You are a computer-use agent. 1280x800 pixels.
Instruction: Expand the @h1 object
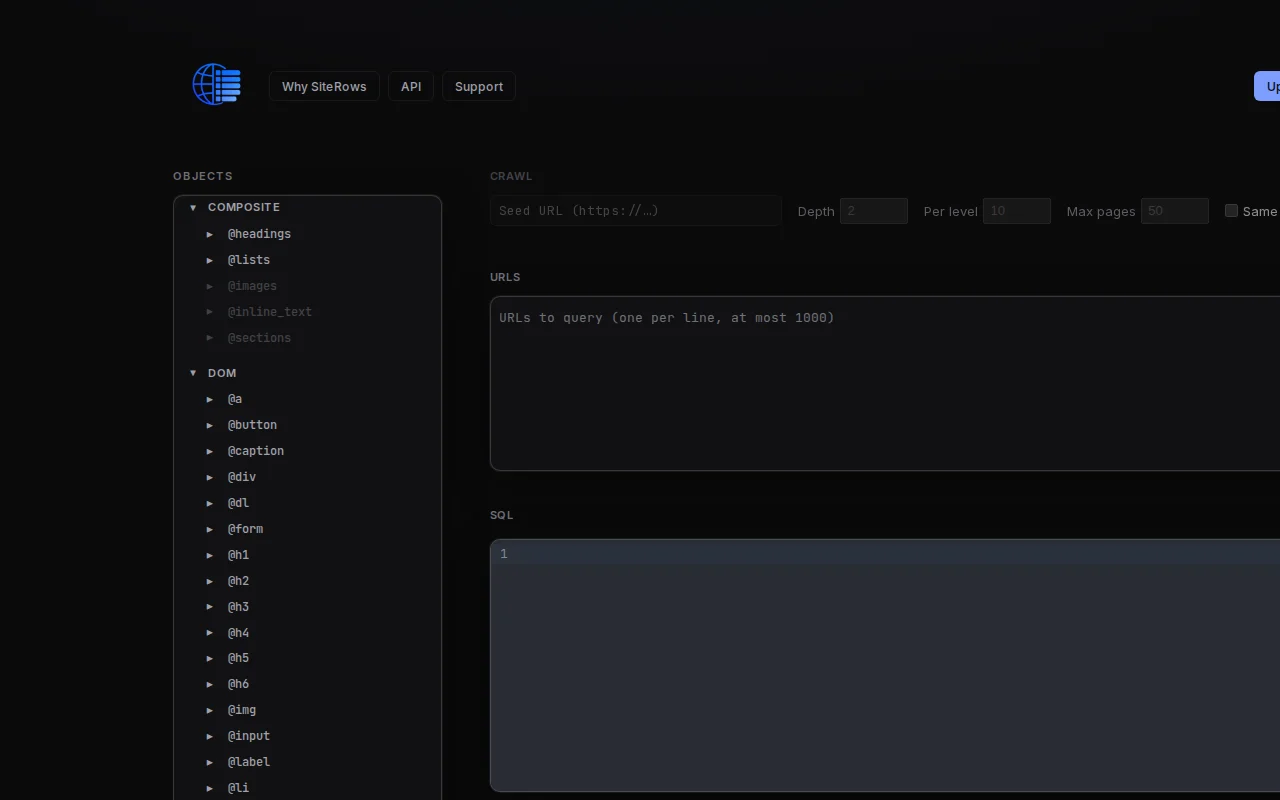coord(210,555)
